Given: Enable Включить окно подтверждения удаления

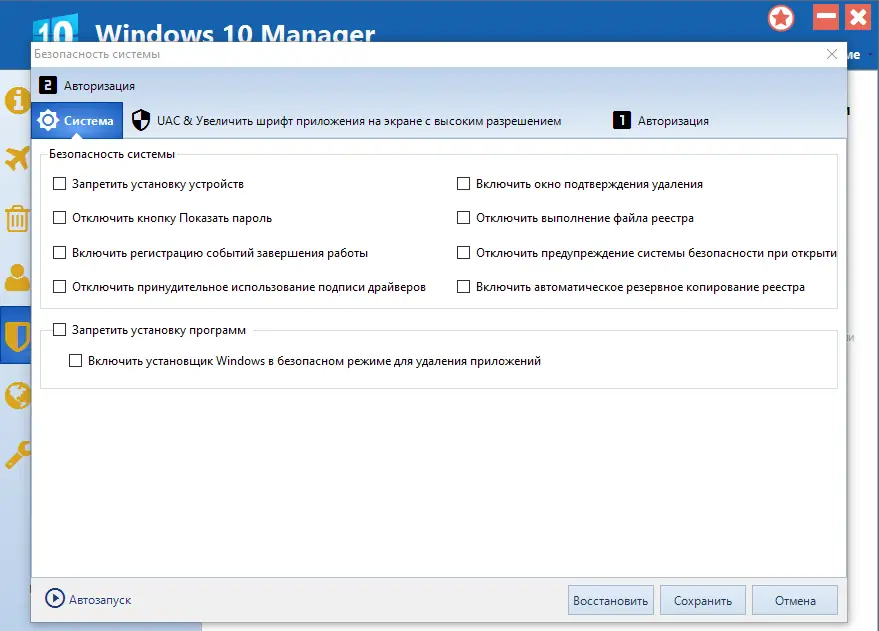Looking at the screenshot, I should pyautogui.click(x=464, y=184).
